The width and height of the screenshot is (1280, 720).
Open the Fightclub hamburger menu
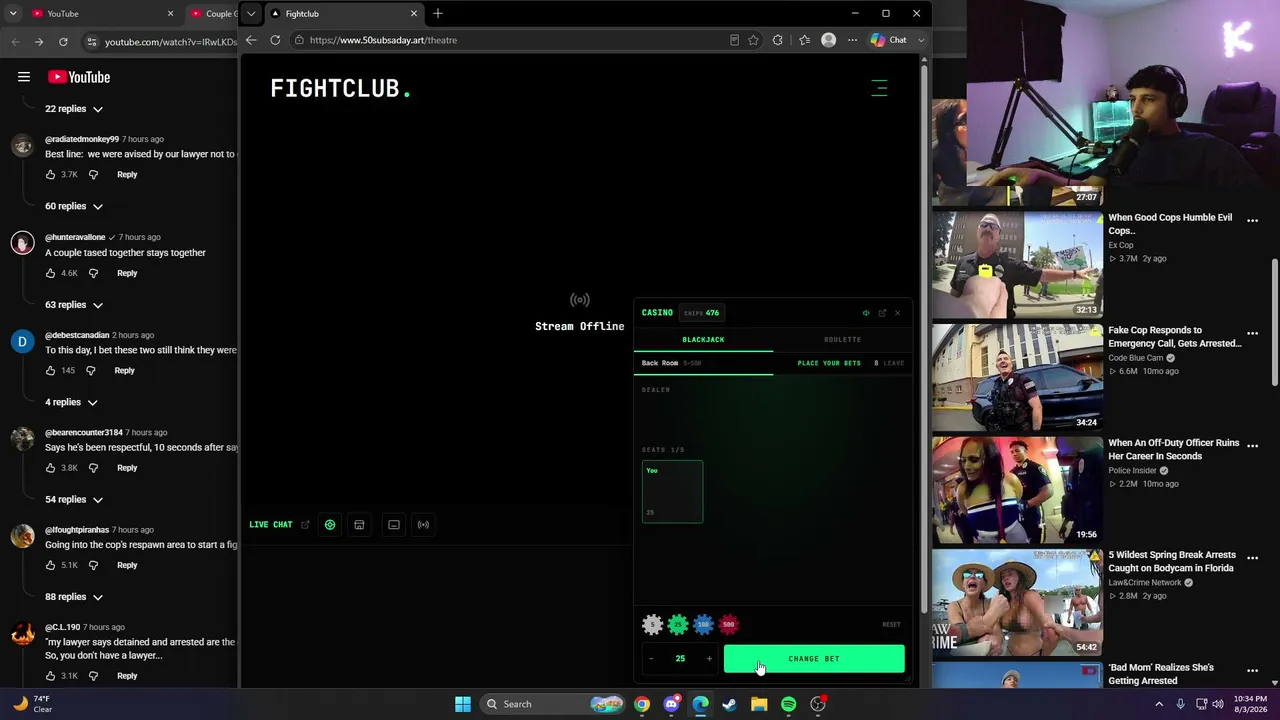879,88
